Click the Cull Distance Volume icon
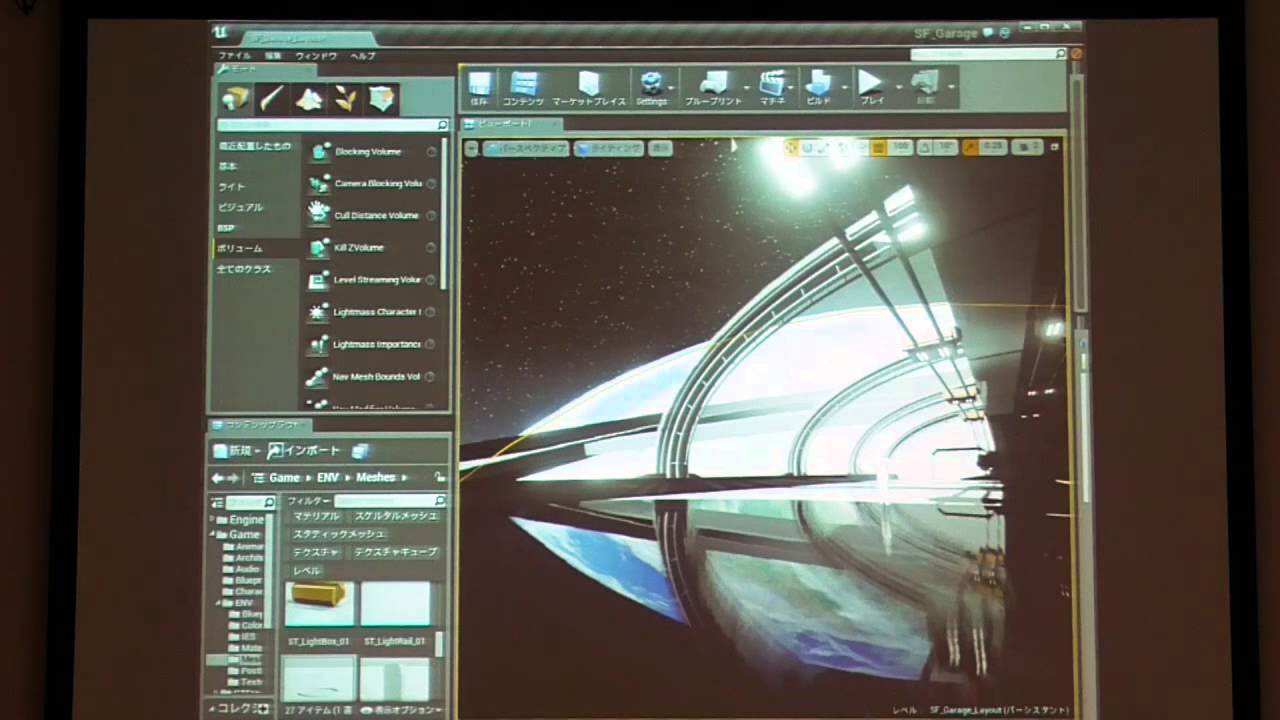The height and width of the screenshot is (720, 1280). tap(319, 215)
